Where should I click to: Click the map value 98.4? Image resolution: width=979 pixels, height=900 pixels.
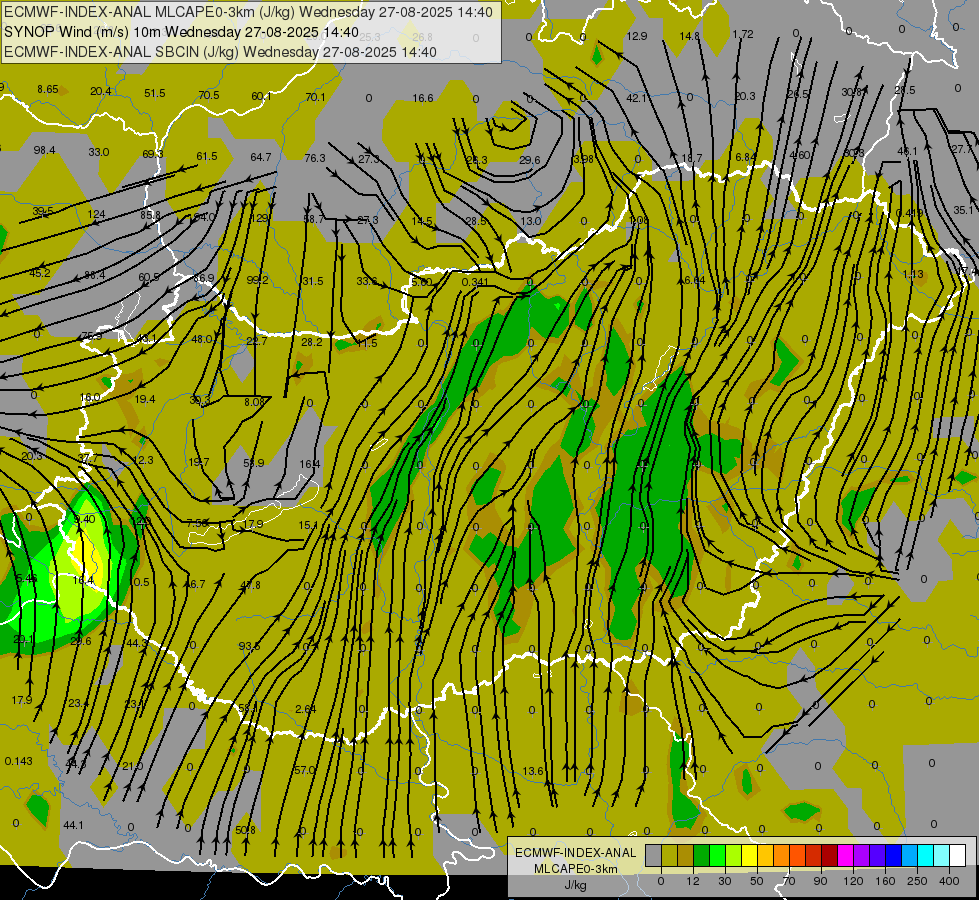tap(44, 150)
